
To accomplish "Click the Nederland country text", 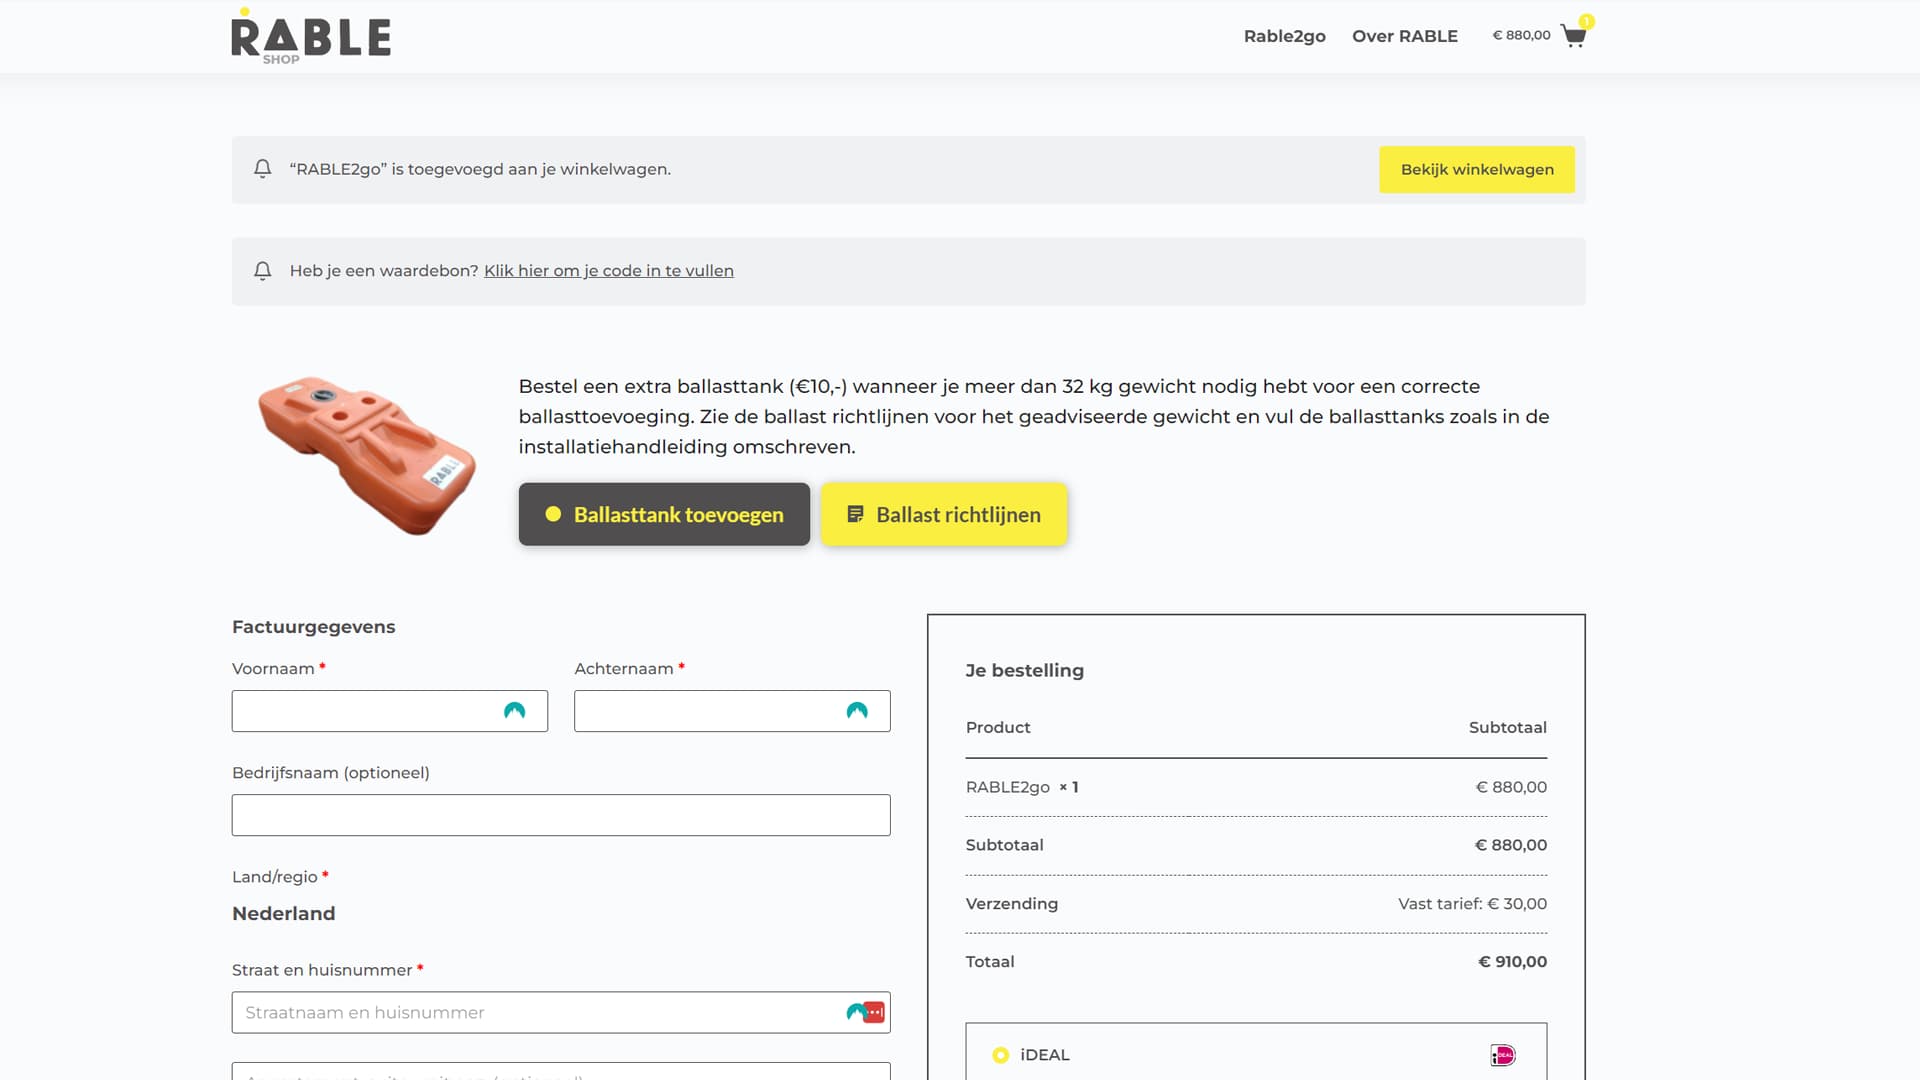I will 283,914.
